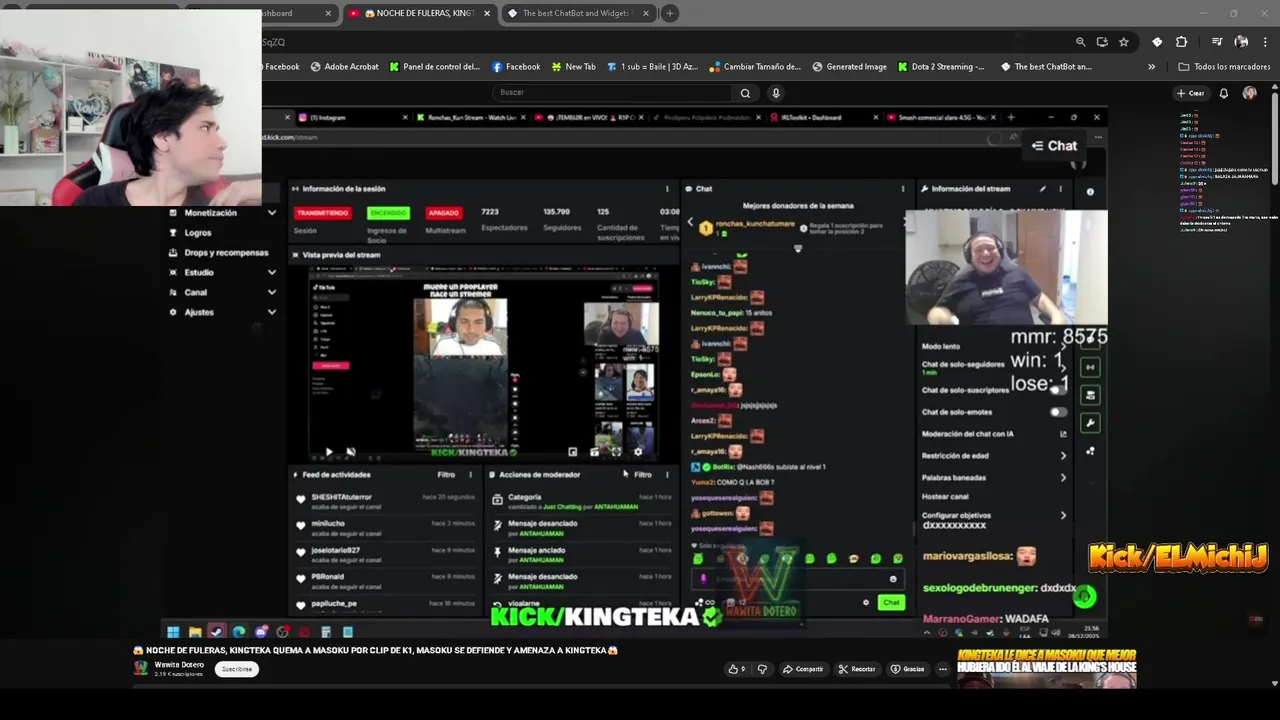Open the Wawita Dotero channel name link

pyautogui.click(x=179, y=665)
